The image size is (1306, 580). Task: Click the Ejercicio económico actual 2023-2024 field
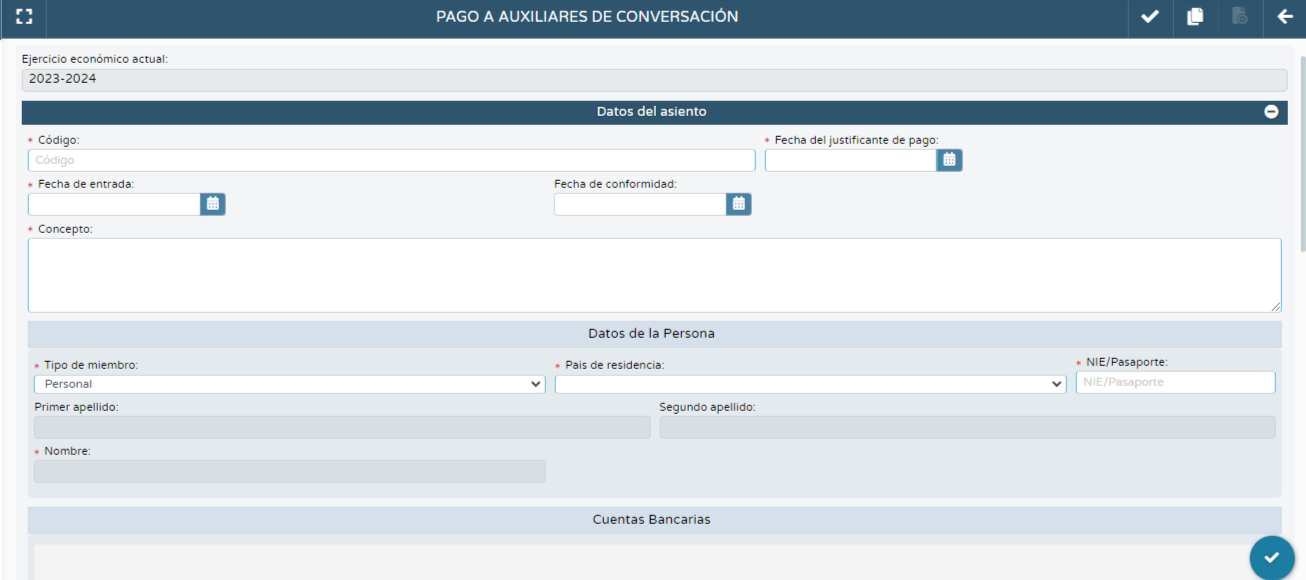(655, 79)
